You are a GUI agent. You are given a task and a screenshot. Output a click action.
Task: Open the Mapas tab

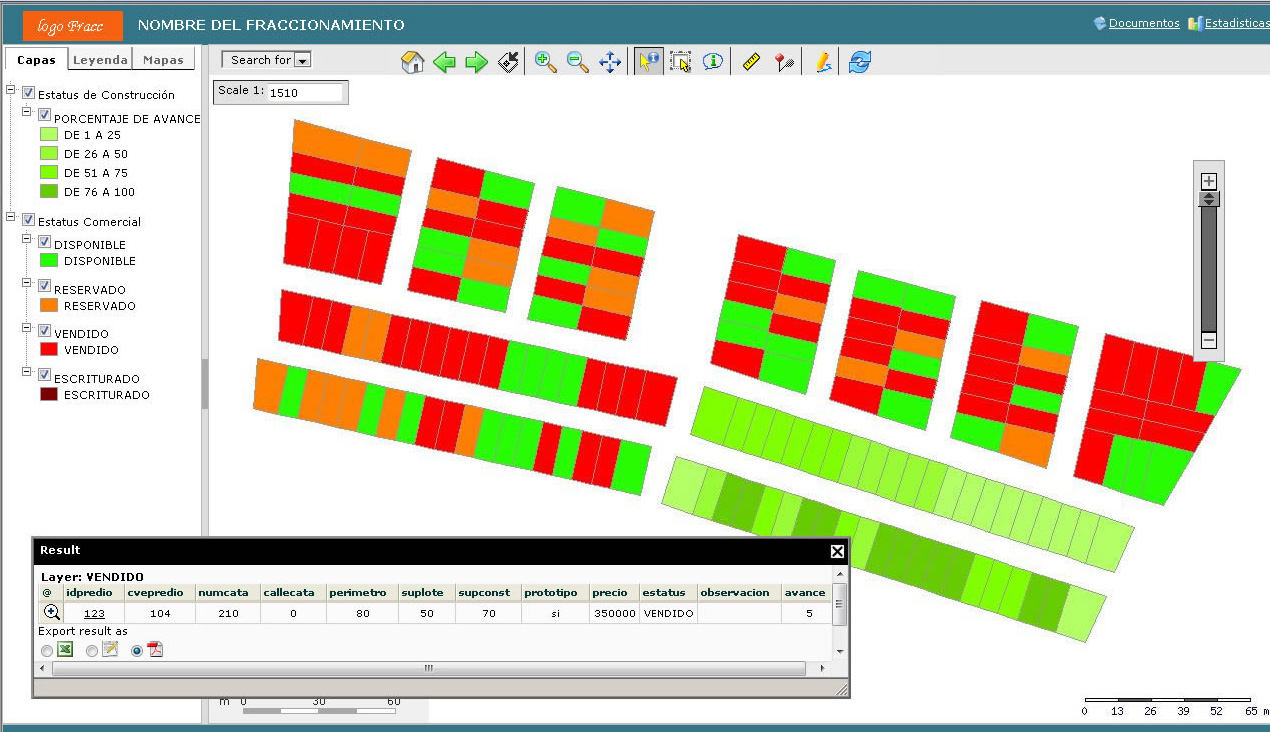coord(163,60)
